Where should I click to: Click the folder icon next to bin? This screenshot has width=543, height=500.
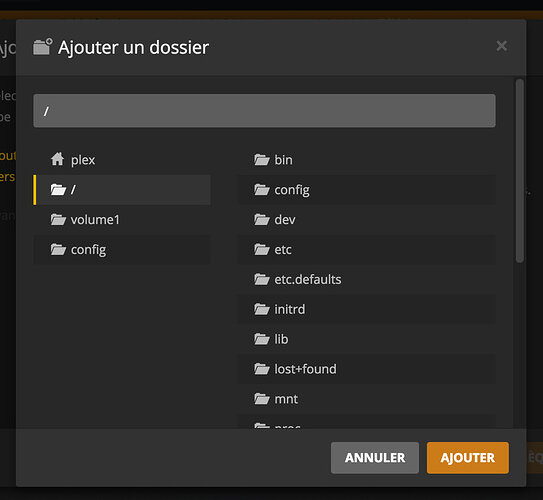click(261, 160)
